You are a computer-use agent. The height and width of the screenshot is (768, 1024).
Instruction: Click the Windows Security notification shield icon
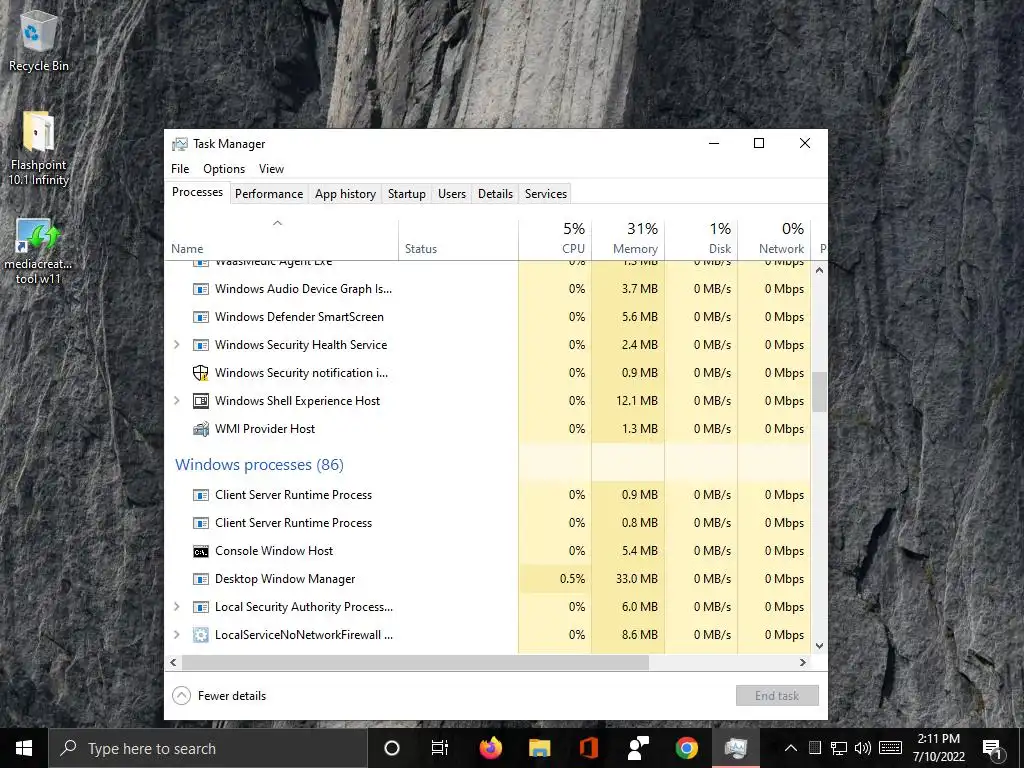(200, 373)
